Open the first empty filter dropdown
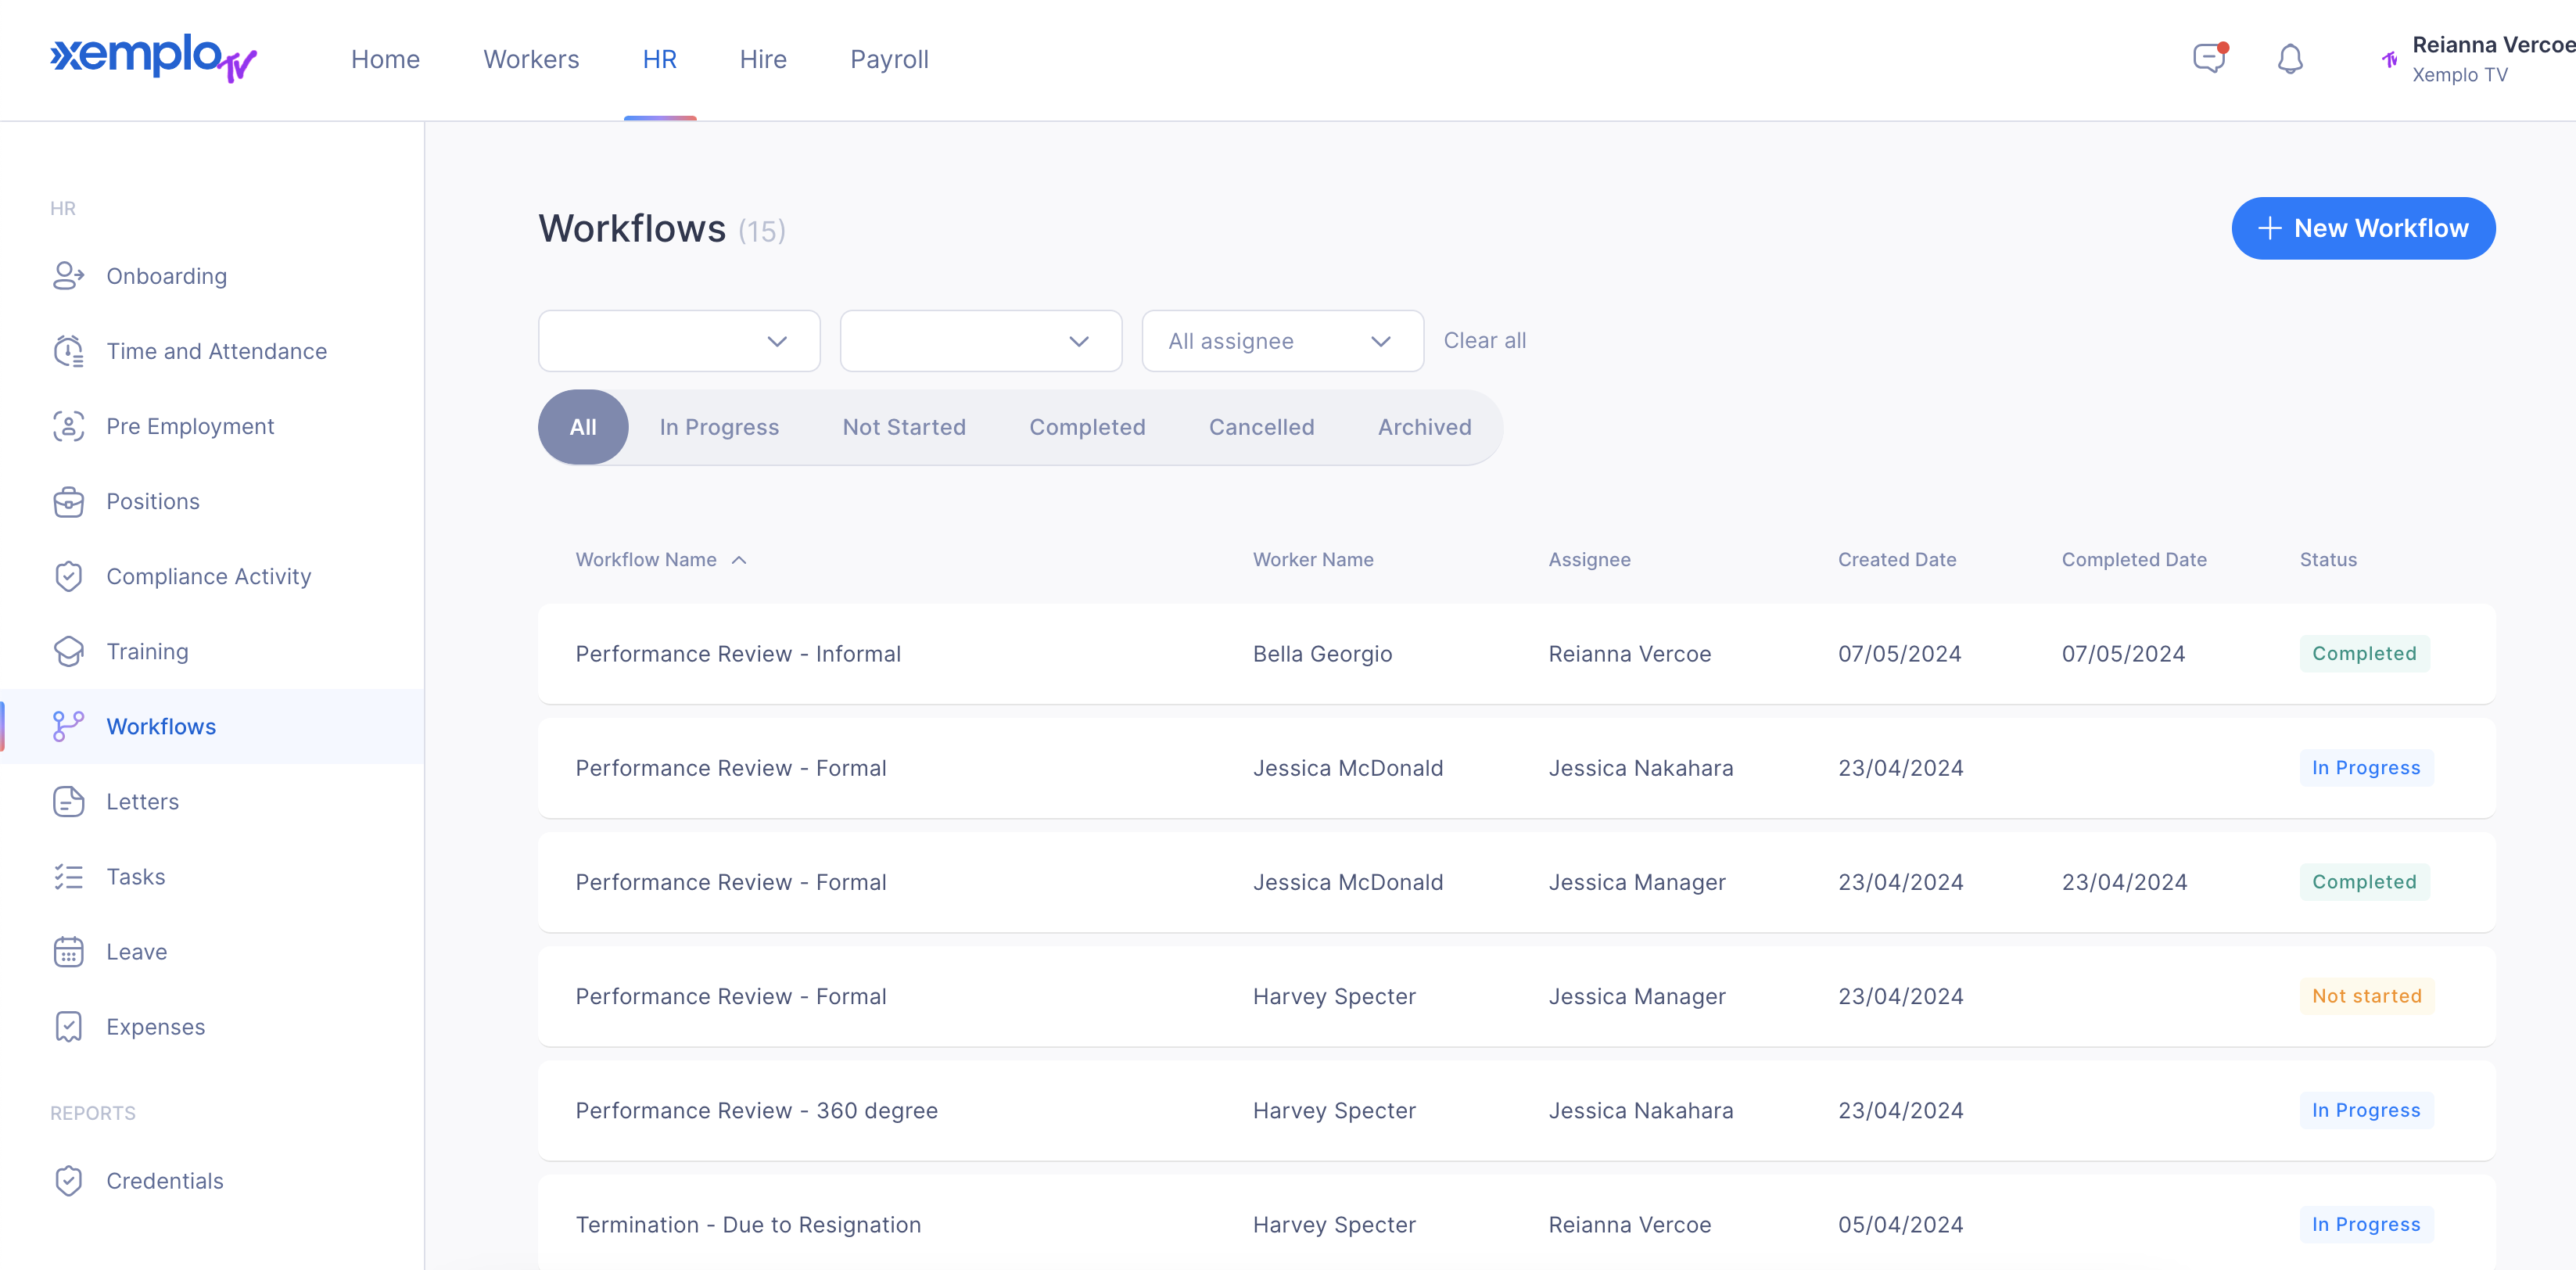The width and height of the screenshot is (2576, 1270). 679,341
